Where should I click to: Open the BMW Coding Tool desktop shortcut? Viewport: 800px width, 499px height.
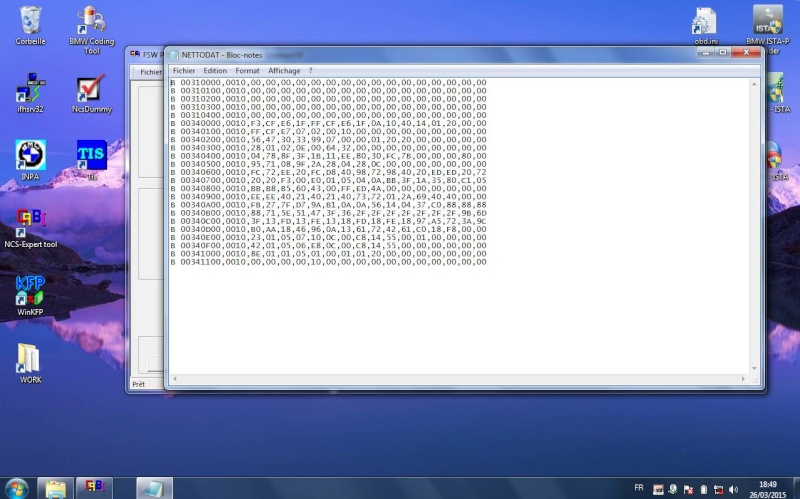click(91, 30)
